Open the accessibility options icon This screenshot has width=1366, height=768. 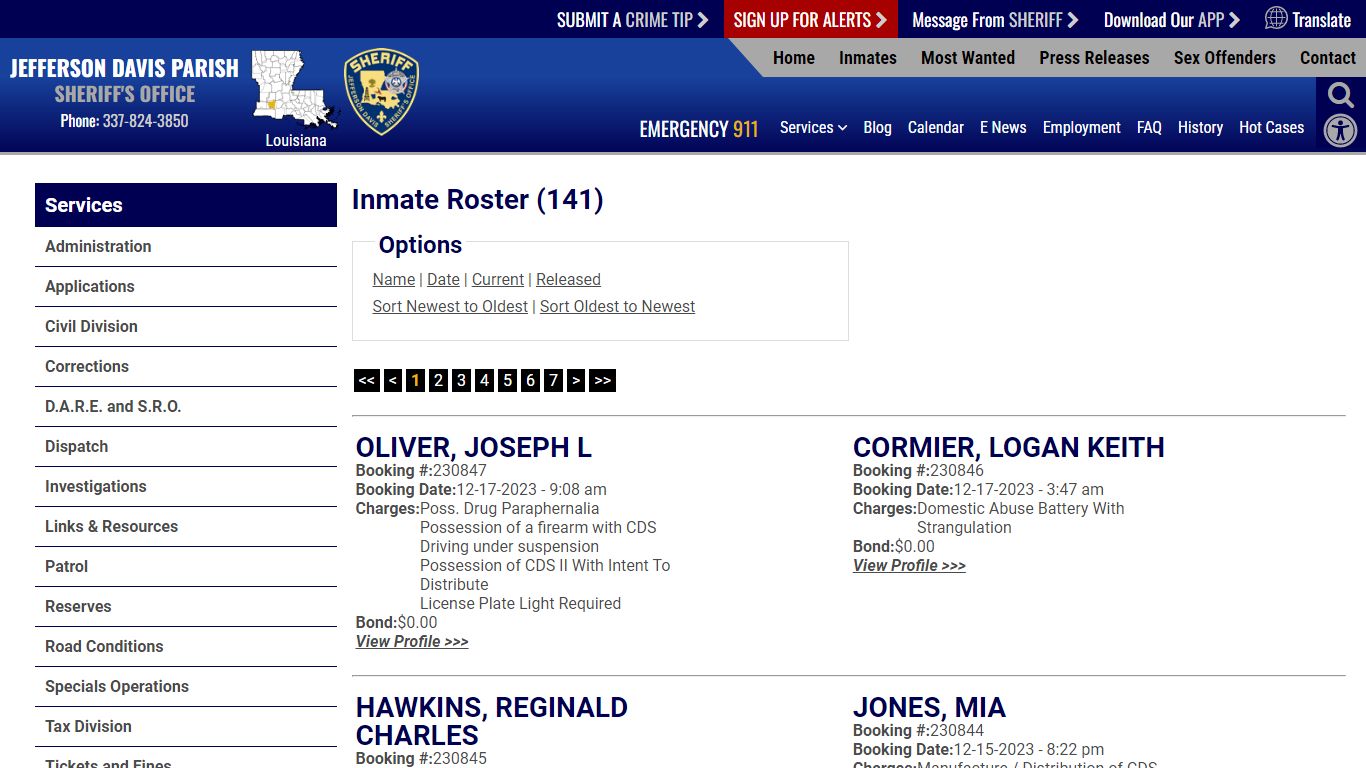tap(1341, 131)
